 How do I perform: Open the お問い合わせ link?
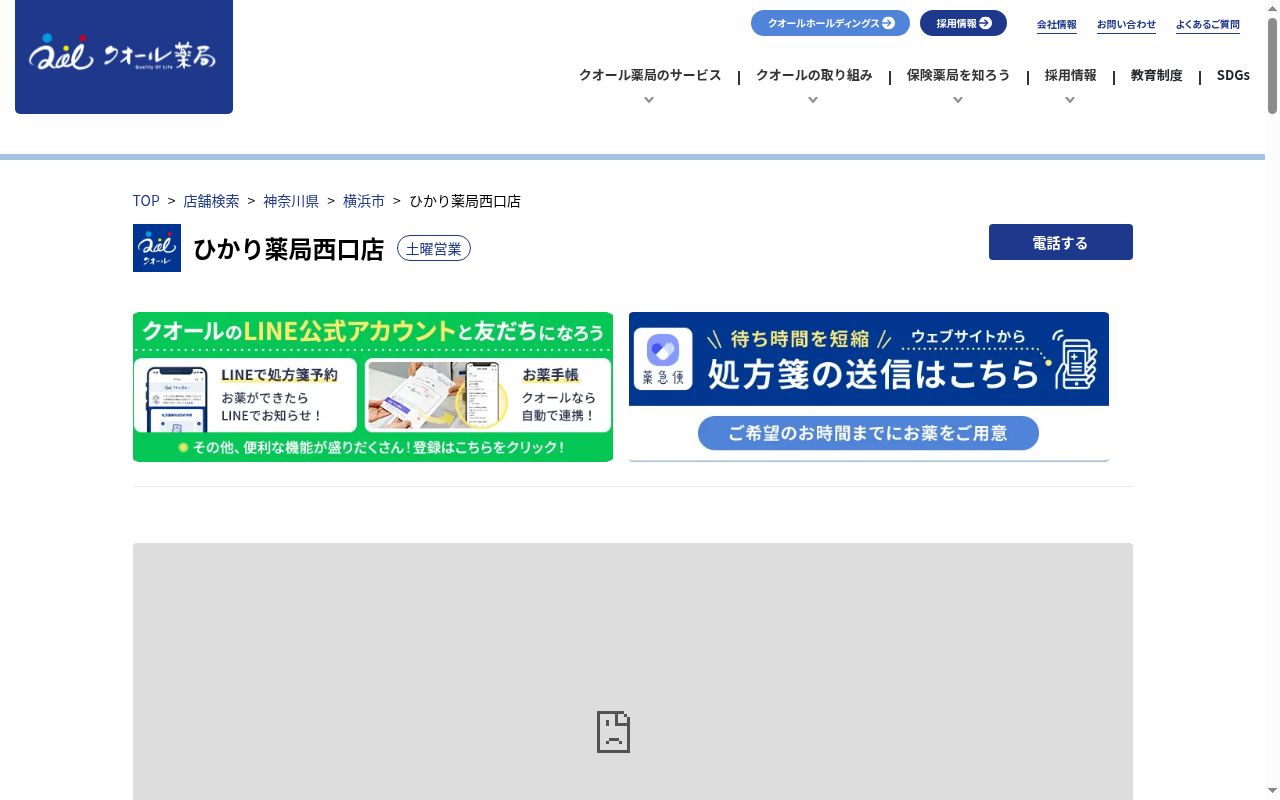(x=1126, y=24)
